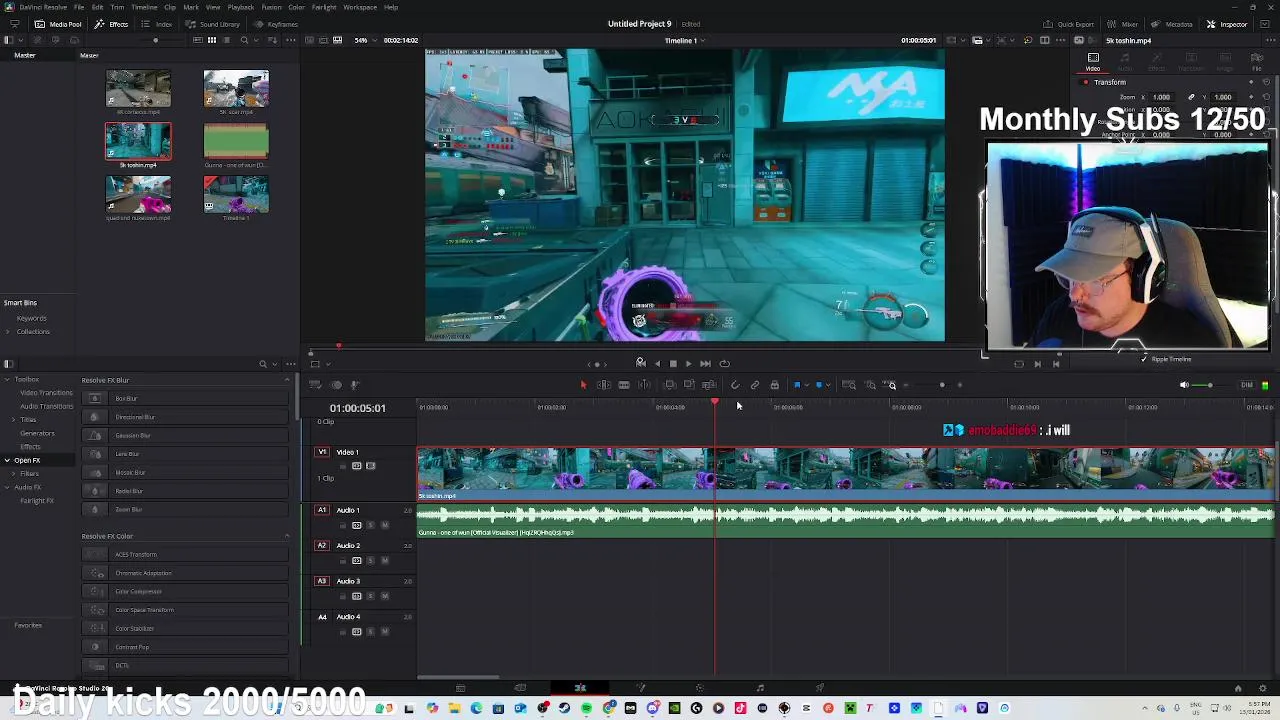
Task: Open the Timeline menu
Action: (144, 7)
